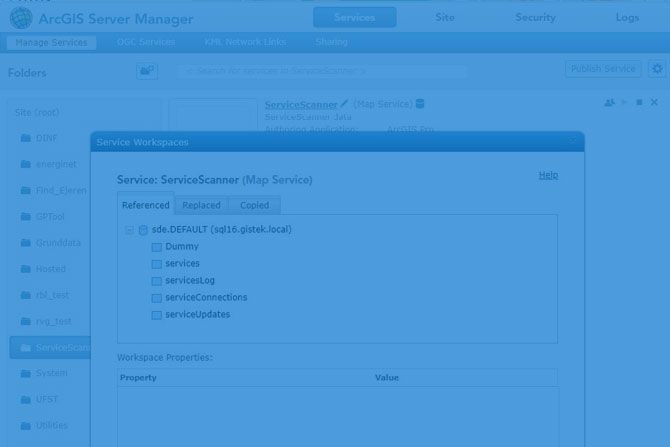The image size is (670, 447).
Task: Open the Help link in dialog
Action: tap(548, 175)
